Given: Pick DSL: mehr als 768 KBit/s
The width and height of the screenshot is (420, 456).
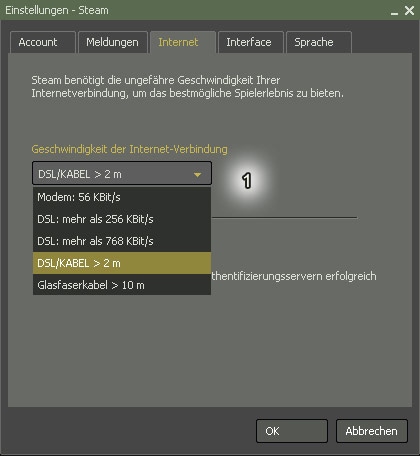Looking at the screenshot, I should pyautogui.click(x=122, y=241).
